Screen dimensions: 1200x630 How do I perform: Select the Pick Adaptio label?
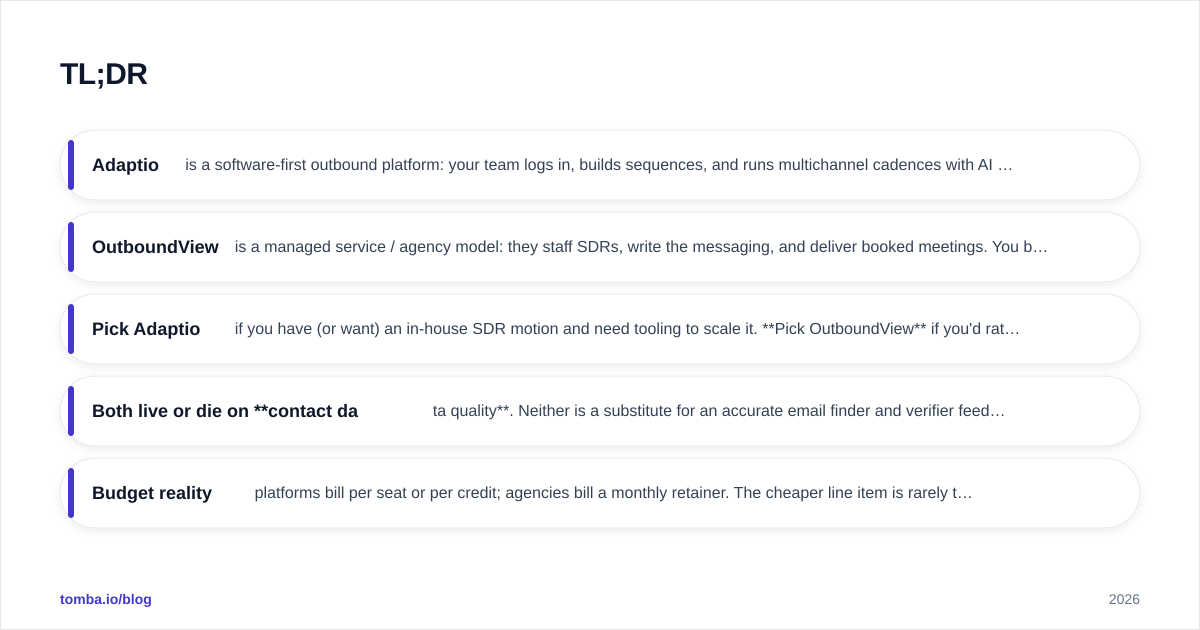pos(146,329)
